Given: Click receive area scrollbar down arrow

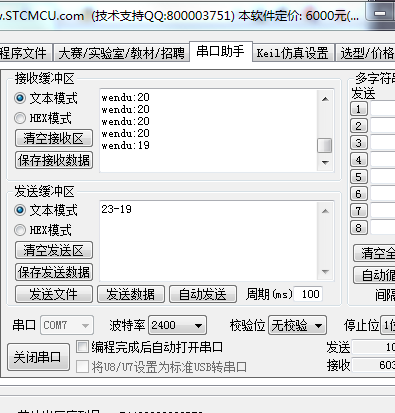Looking at the screenshot, I should coord(325,163).
